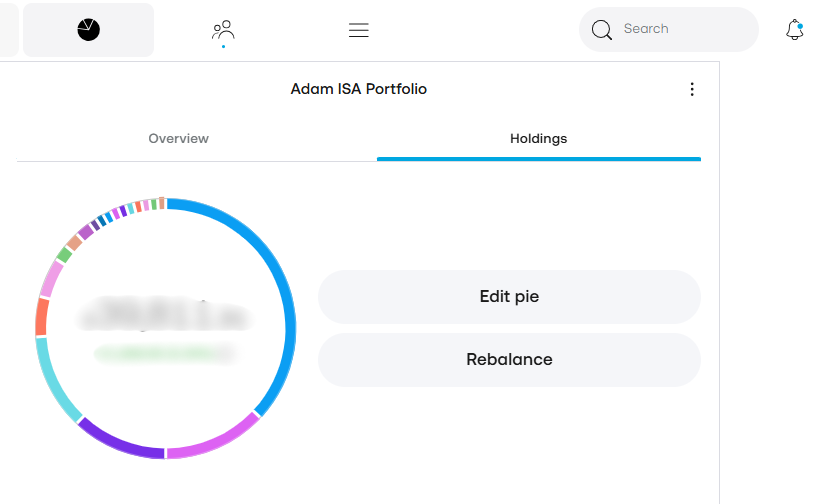
Task: Open the social community people icon
Action: coord(223,30)
